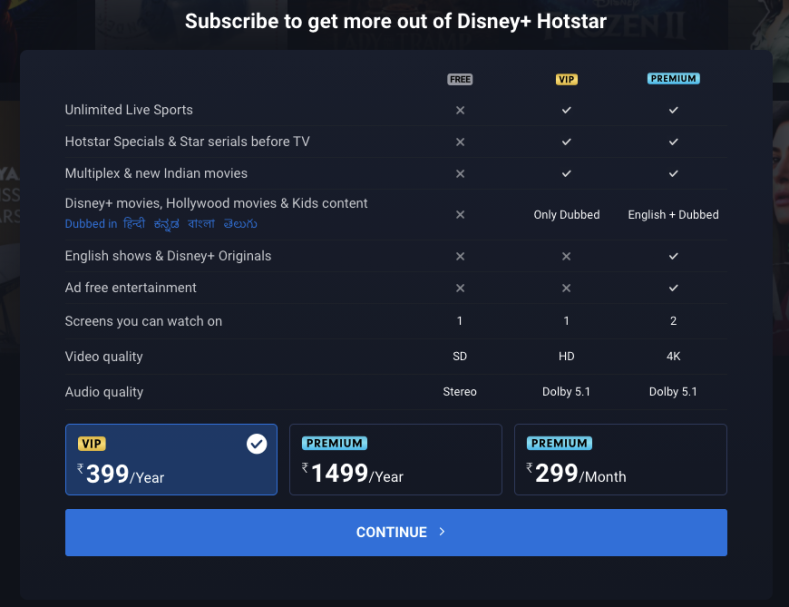Click 'Multiplex & new Indian movies' label
The width and height of the screenshot is (789, 607).
[156, 173]
